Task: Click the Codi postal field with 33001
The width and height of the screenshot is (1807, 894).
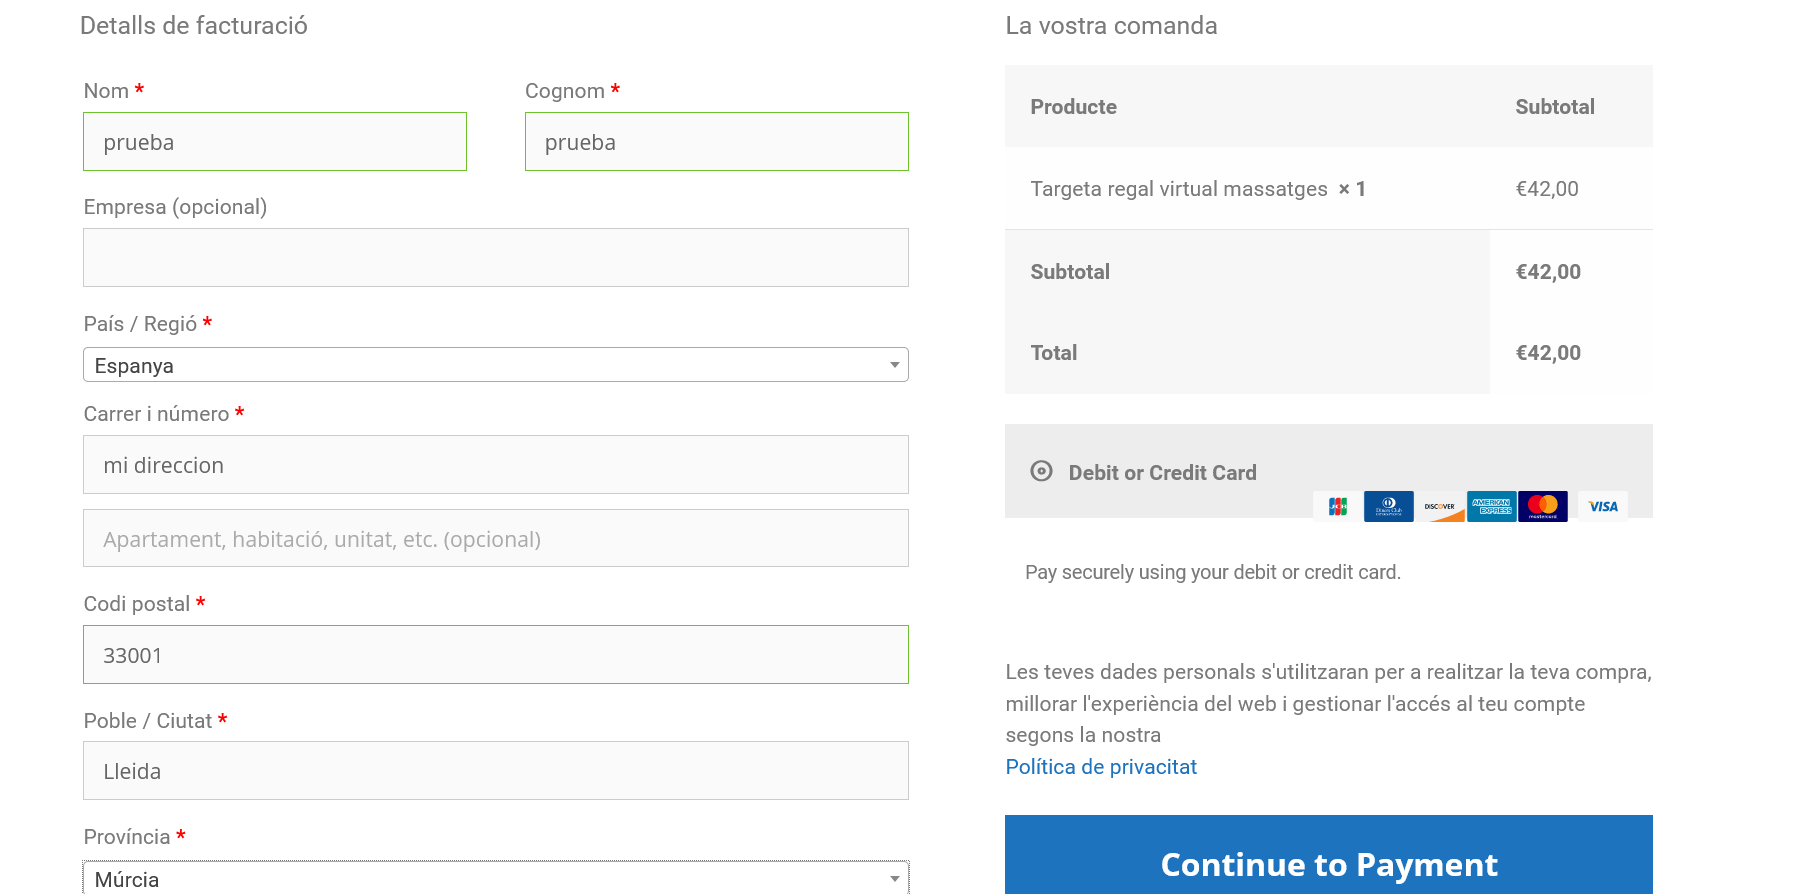Action: [x=496, y=655]
